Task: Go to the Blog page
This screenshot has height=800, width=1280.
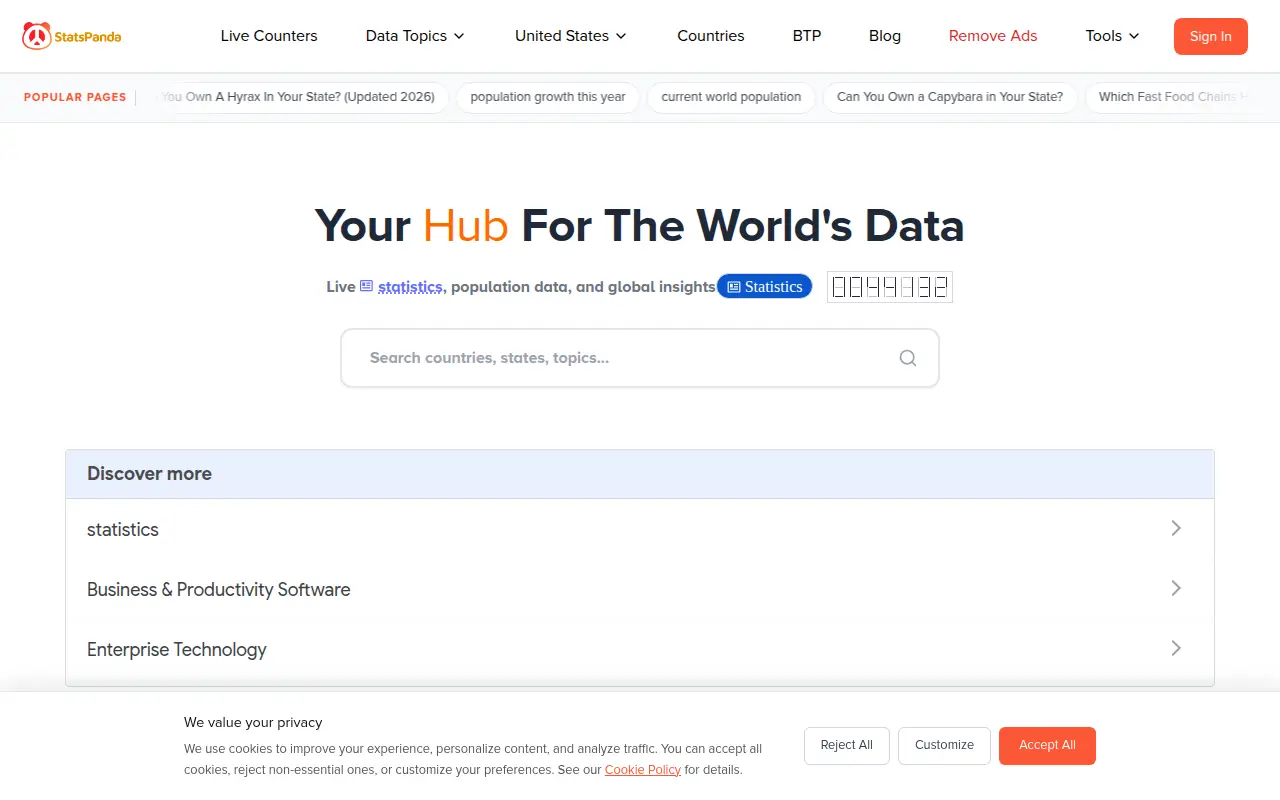Action: [x=885, y=36]
